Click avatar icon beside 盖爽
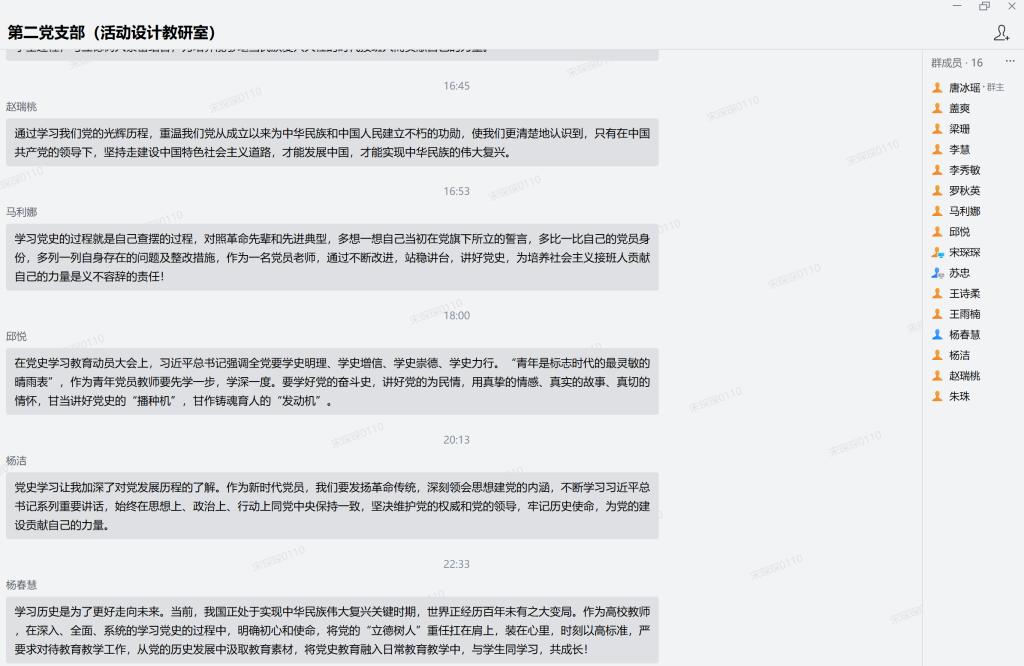The height and width of the screenshot is (666, 1024). point(937,108)
